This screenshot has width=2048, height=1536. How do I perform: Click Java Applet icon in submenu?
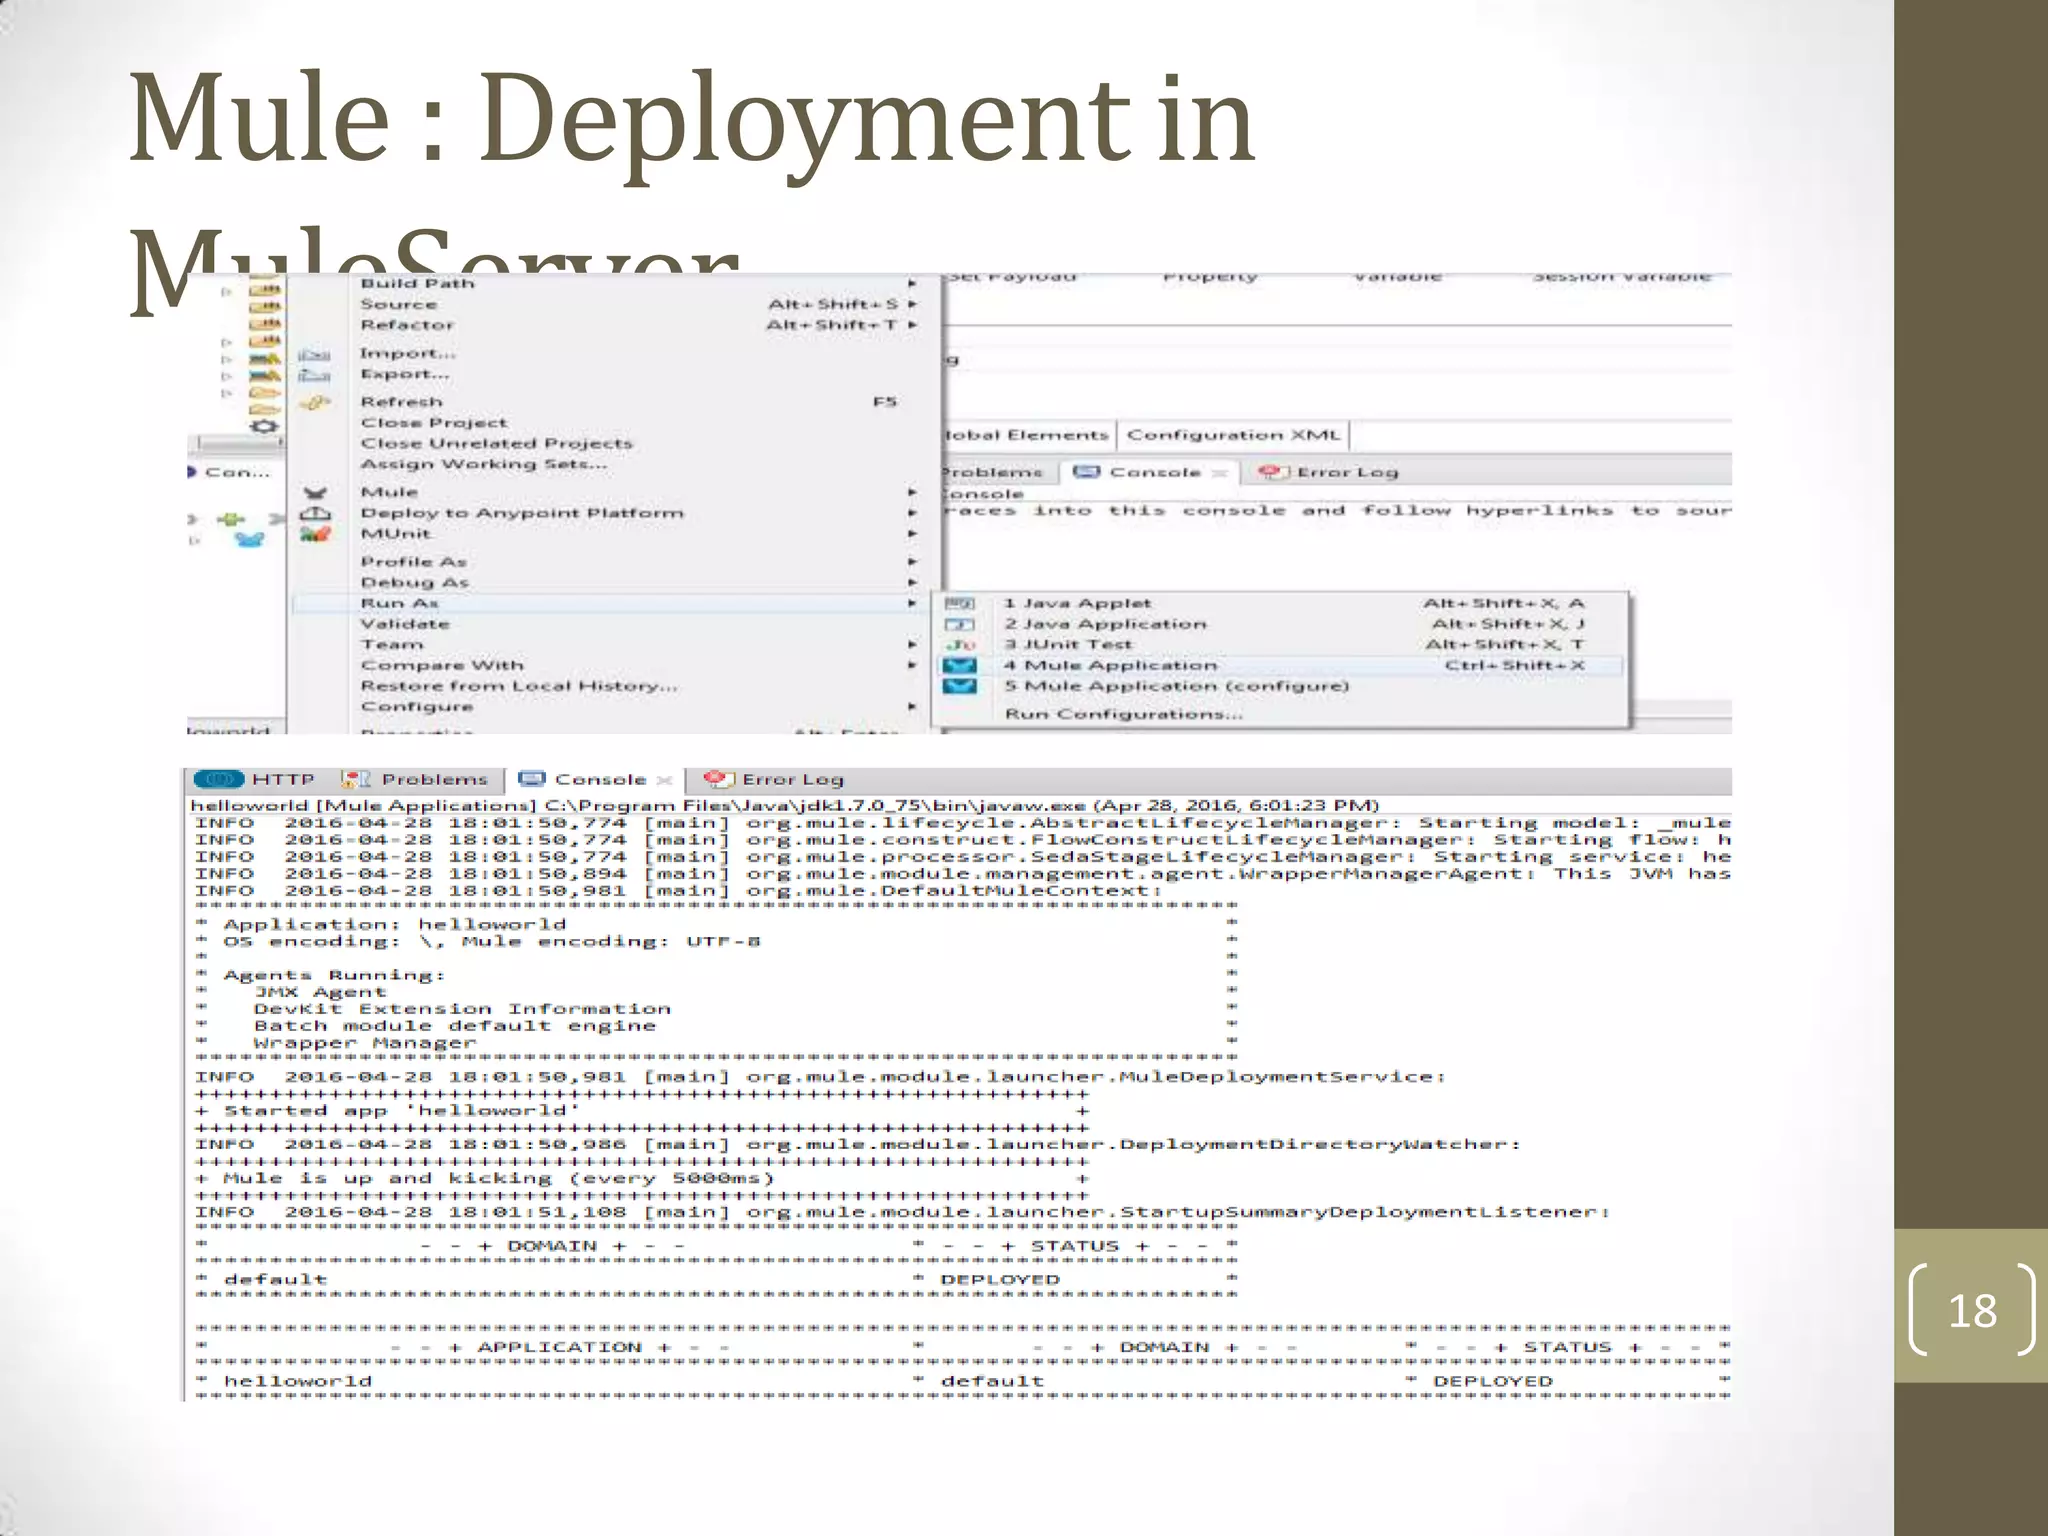[x=960, y=603]
